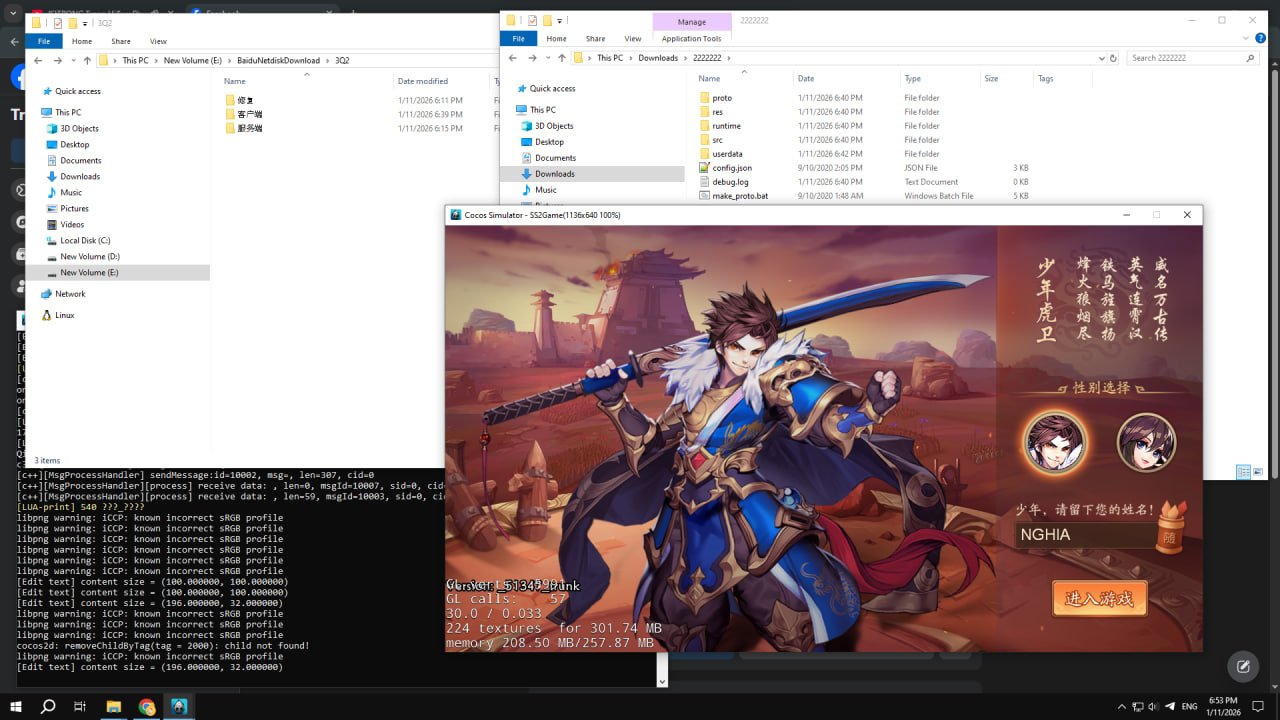
Task: Toggle large icons view in explorer corner
Action: [x=1259, y=472]
